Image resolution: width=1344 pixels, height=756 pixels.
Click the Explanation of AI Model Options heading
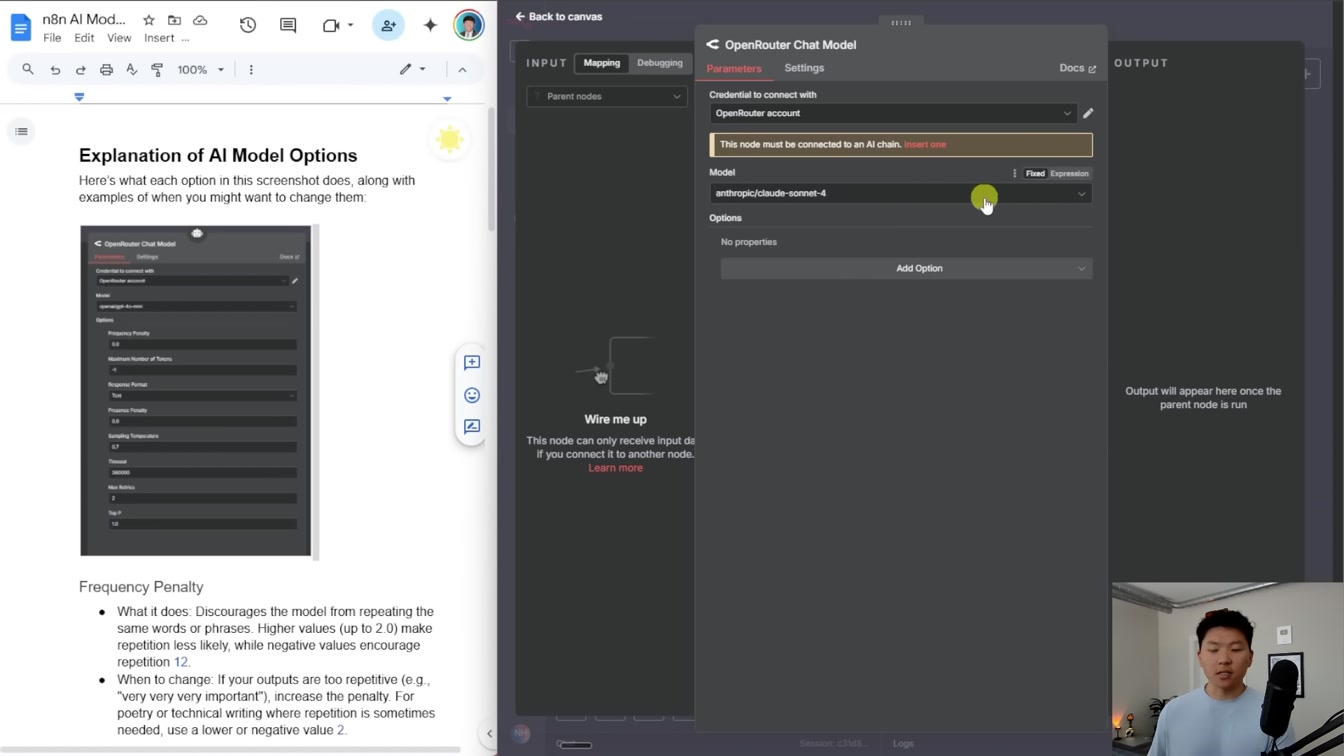click(x=218, y=156)
